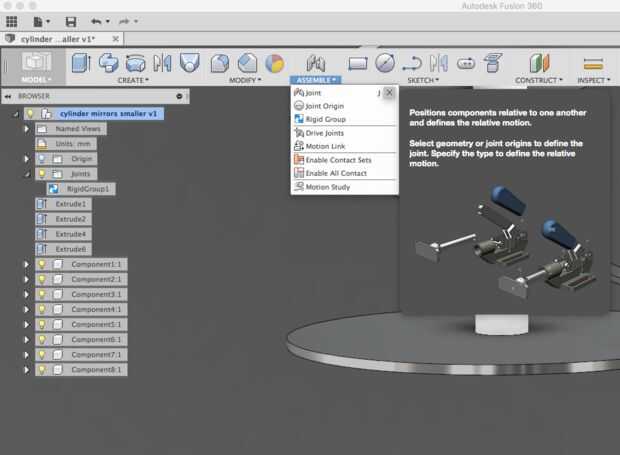Viewport: 620px width, 455px height.
Task: Select the Sketch Mirror tool
Action: (x=439, y=63)
